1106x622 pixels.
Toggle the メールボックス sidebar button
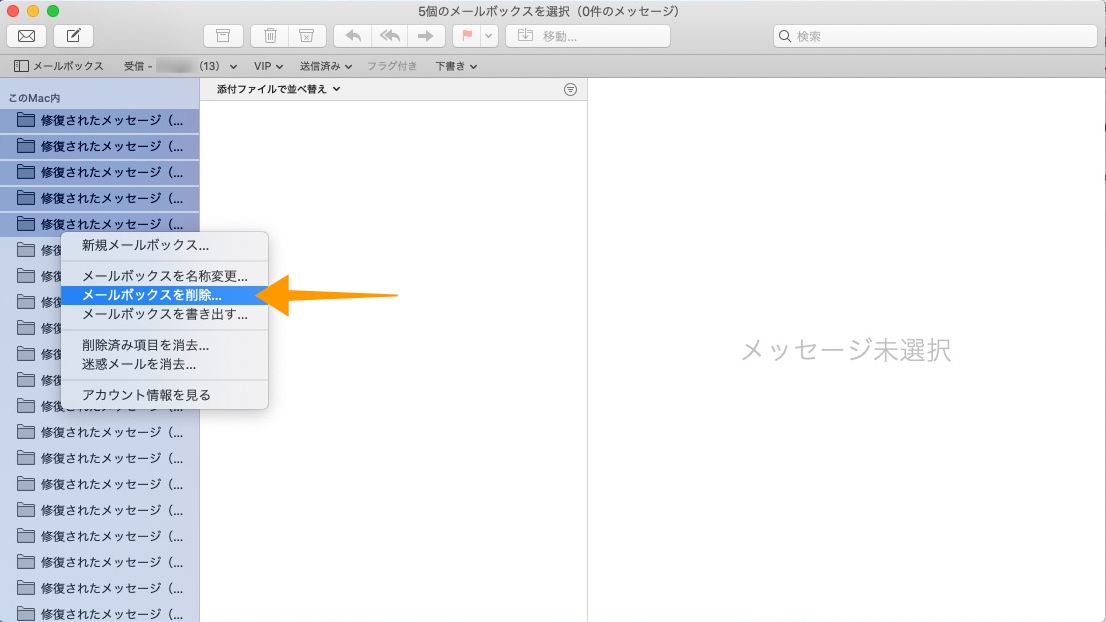pyautogui.click(x=59, y=66)
